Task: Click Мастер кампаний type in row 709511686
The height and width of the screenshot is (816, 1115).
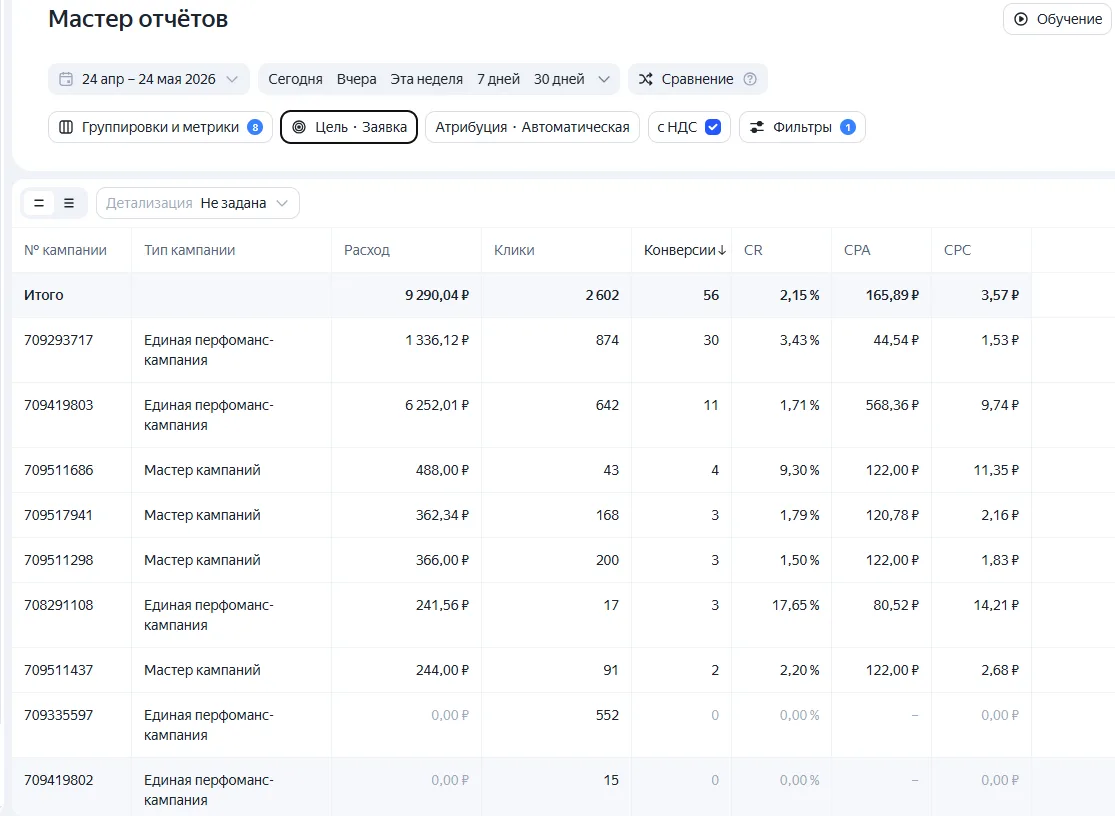Action: point(202,471)
